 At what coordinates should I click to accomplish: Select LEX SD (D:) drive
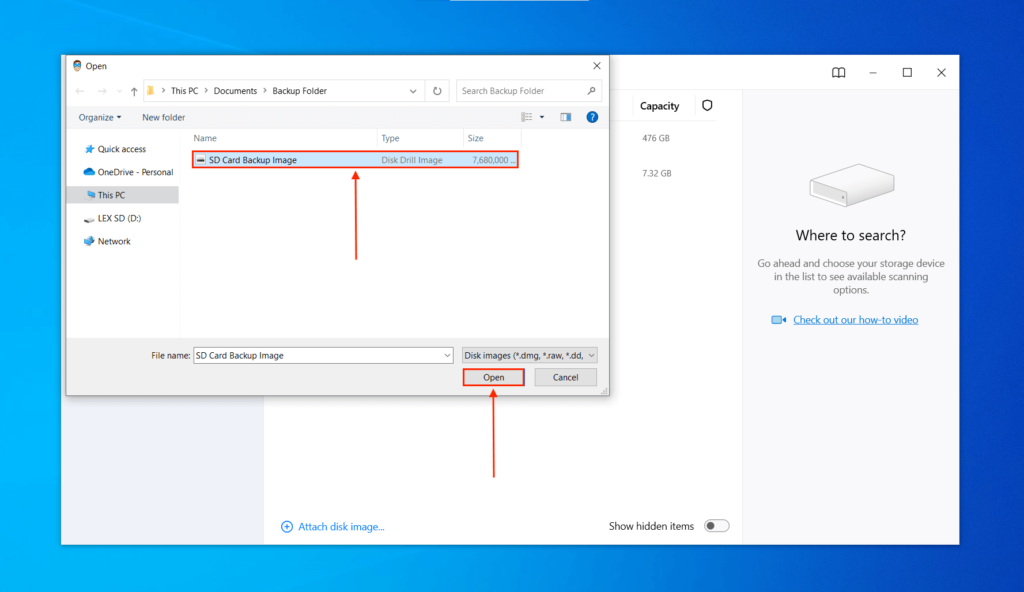118,218
